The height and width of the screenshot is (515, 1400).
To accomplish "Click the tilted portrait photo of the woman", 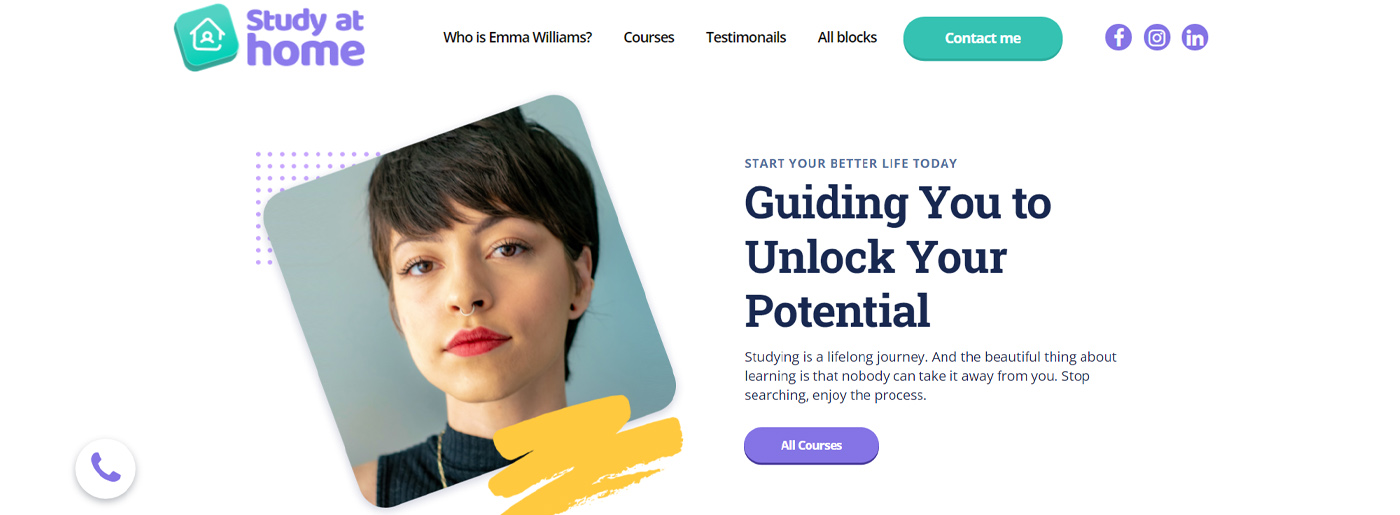I will [x=470, y=300].
